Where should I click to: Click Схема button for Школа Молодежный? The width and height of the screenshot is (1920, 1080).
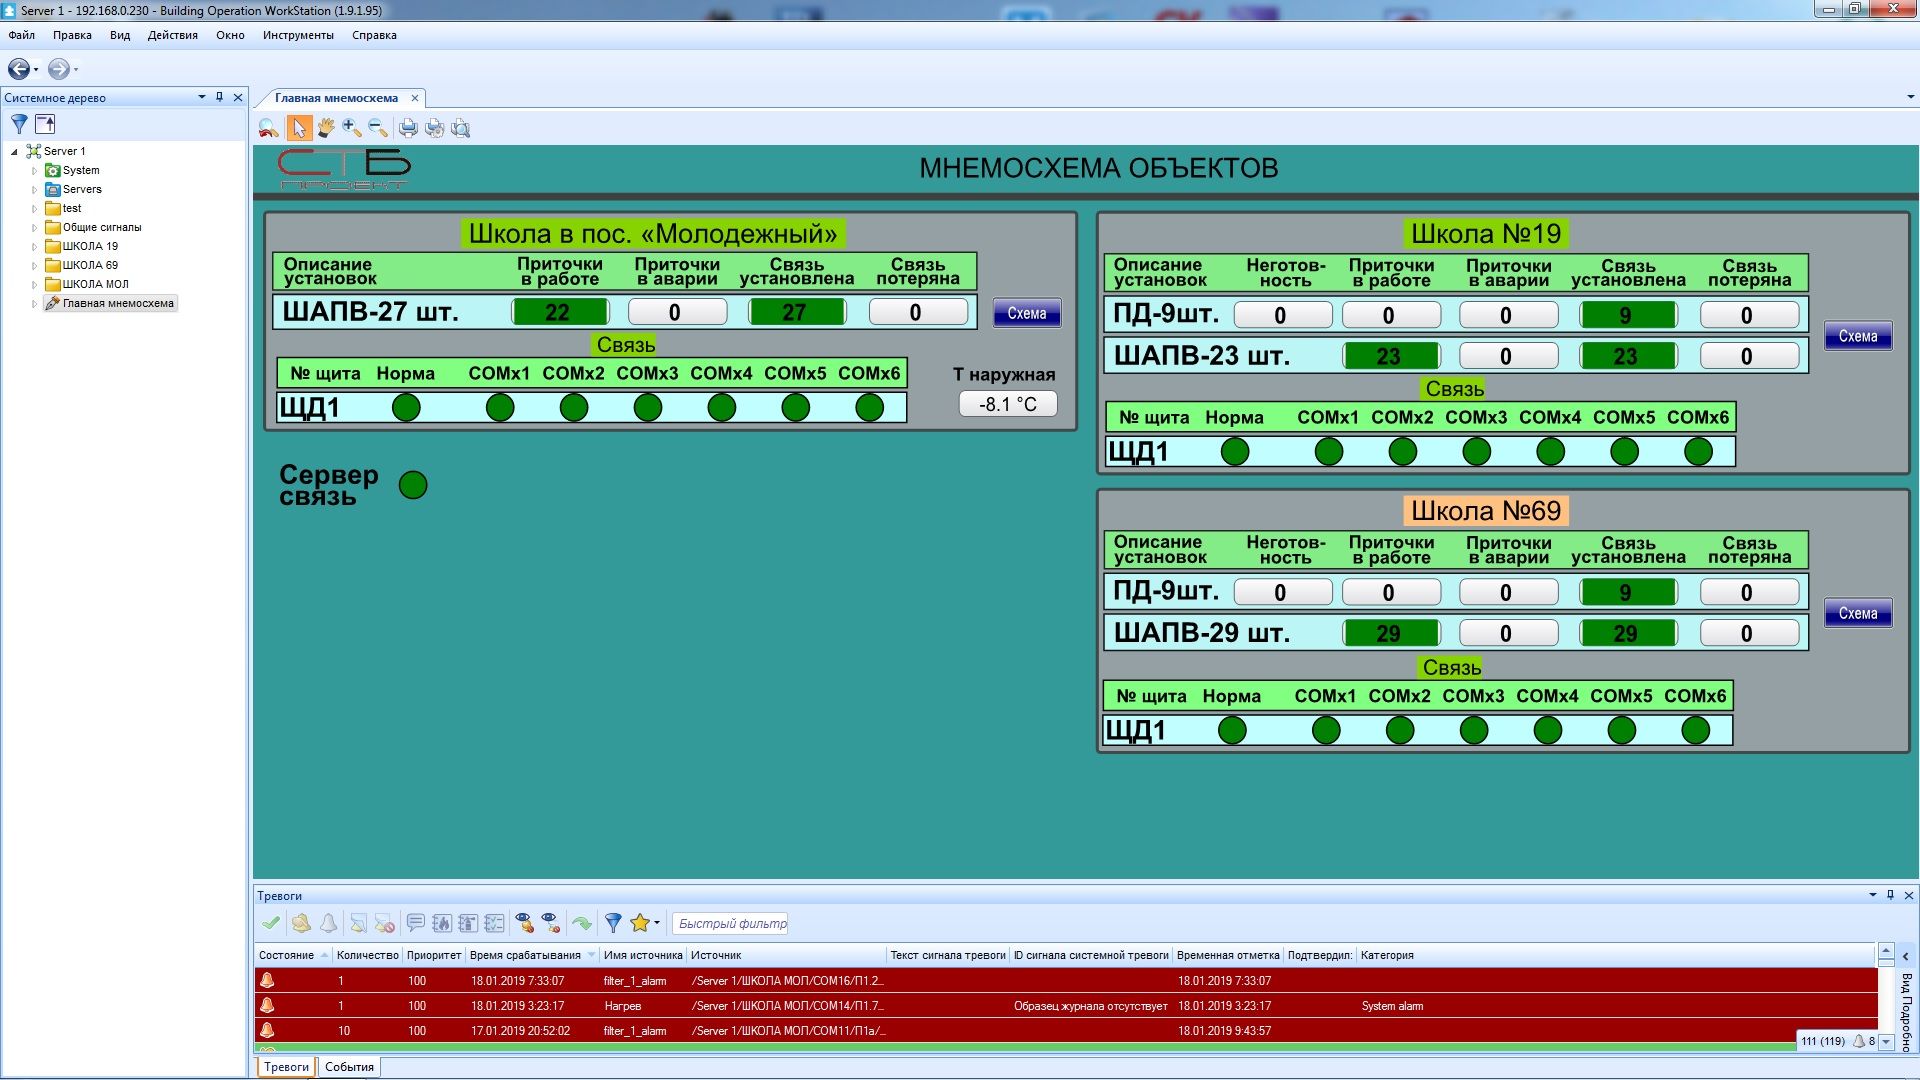[x=1026, y=313]
